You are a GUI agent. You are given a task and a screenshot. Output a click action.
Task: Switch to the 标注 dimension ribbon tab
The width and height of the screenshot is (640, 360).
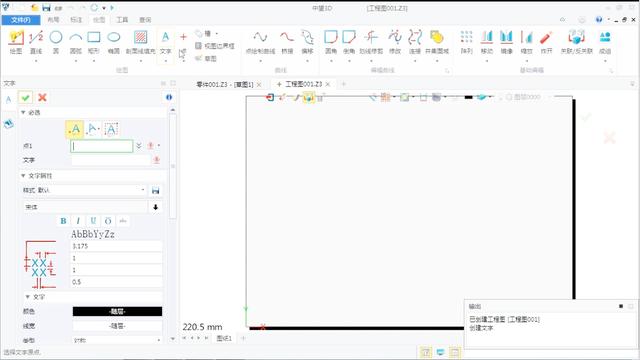point(76,20)
